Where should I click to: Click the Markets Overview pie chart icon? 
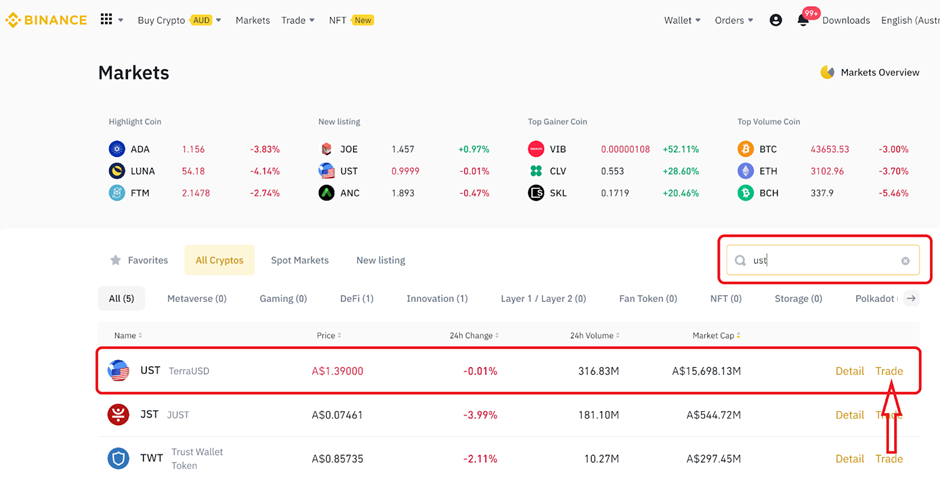(827, 73)
